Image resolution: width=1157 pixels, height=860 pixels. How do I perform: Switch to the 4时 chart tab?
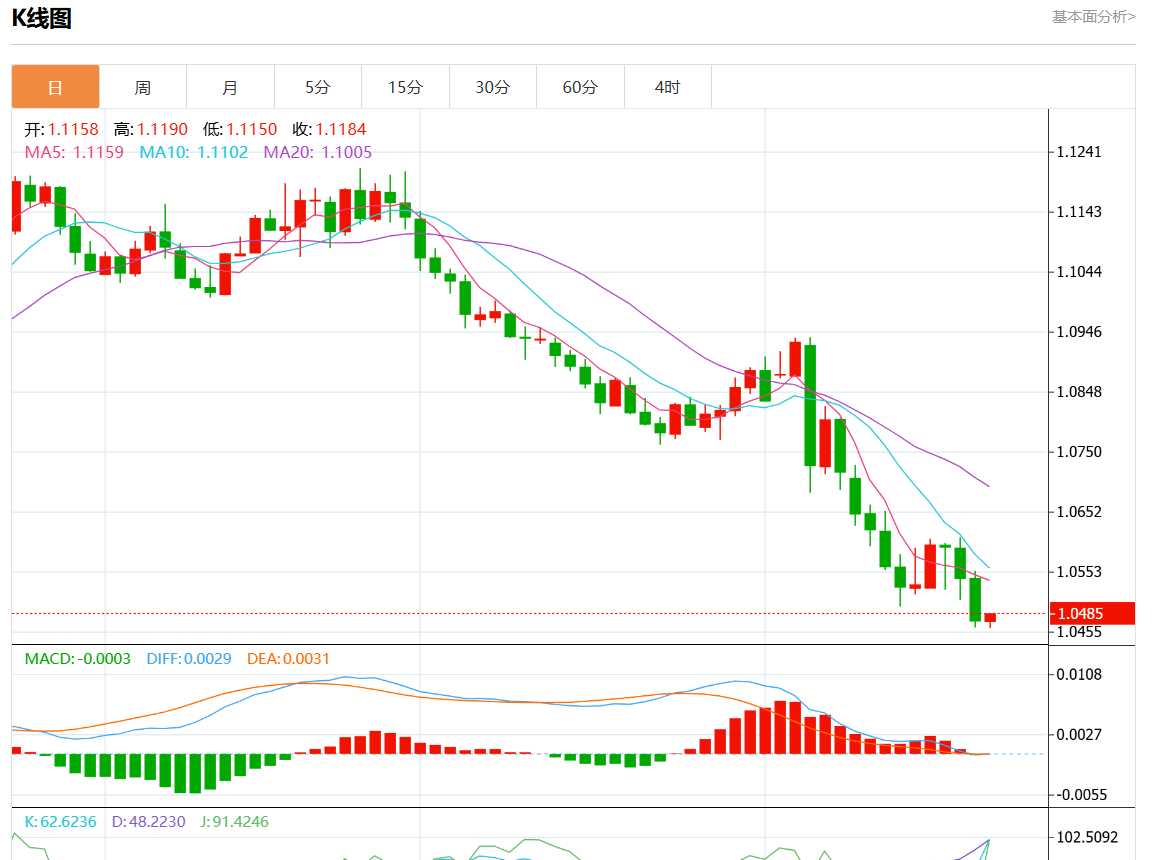667,87
